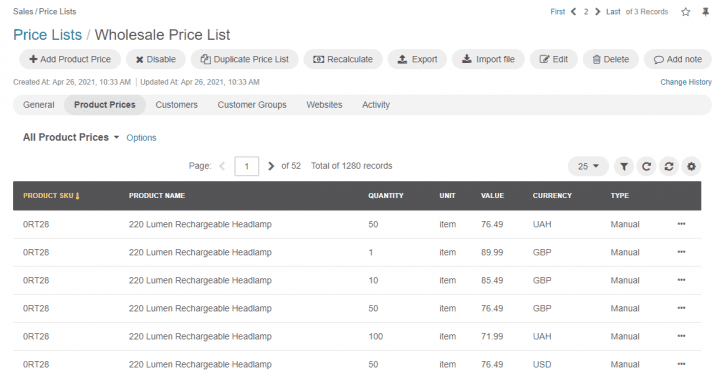Go to next price list record arrow
This screenshot has width=720, height=378.
[597, 12]
